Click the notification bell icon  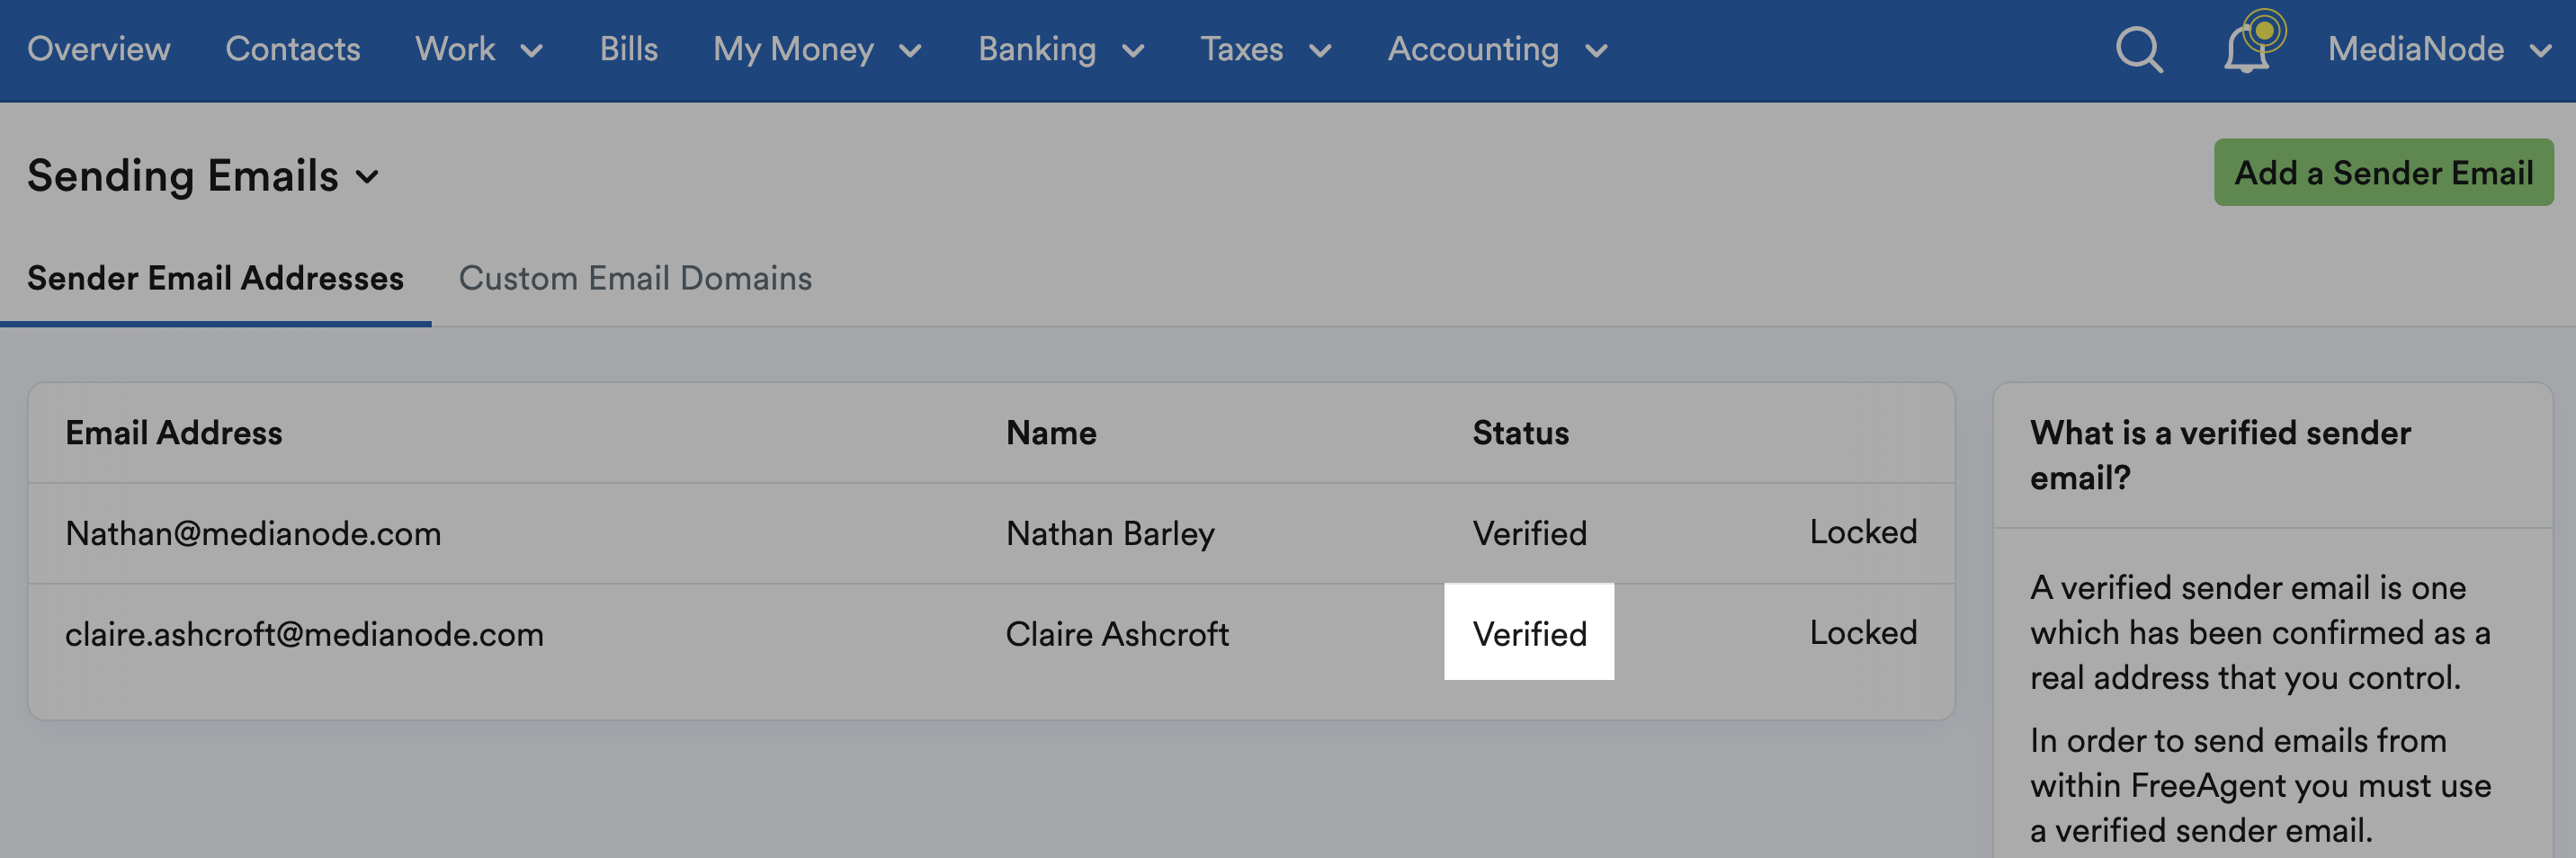[2248, 52]
